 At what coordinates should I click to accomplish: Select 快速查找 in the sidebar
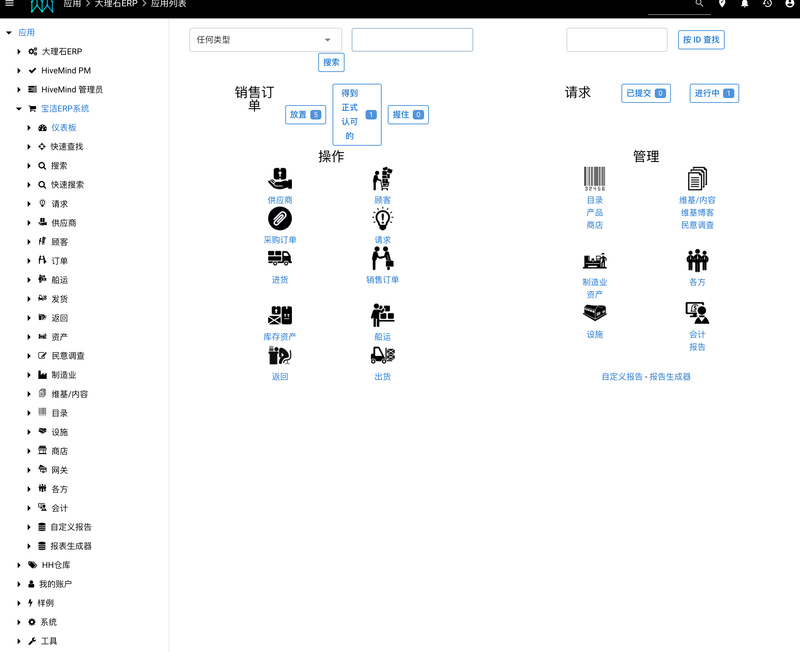click(x=67, y=146)
